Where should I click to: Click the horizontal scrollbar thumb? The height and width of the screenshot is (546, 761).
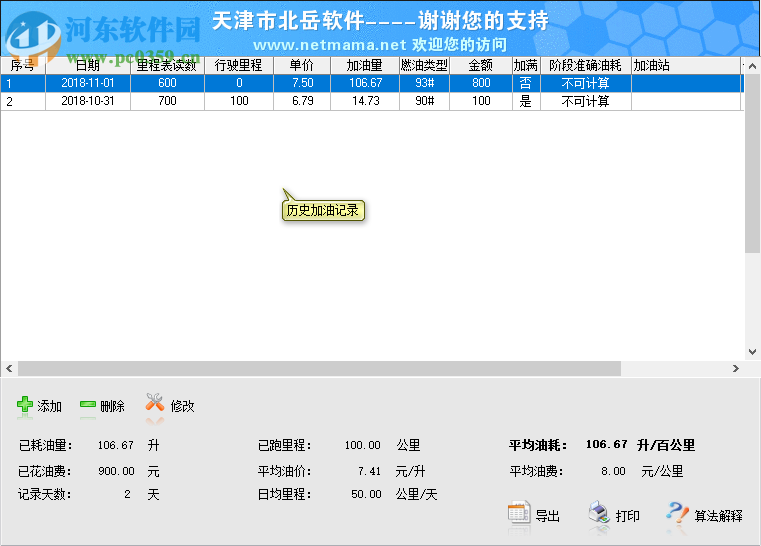319,368
